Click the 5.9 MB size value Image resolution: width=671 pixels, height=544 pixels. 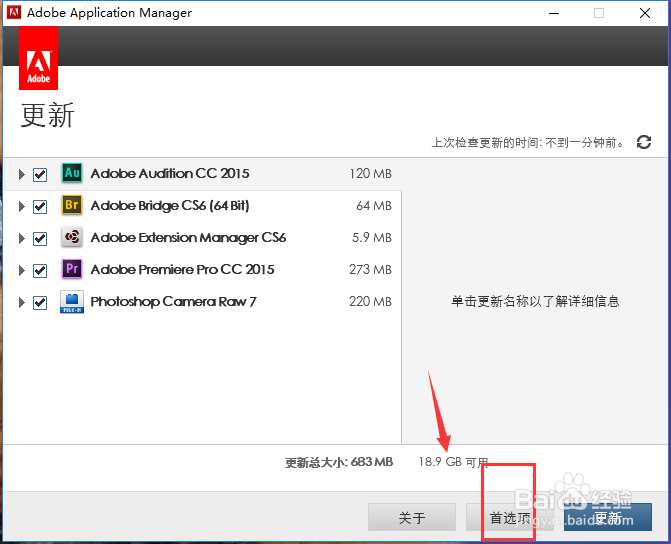[x=372, y=238]
